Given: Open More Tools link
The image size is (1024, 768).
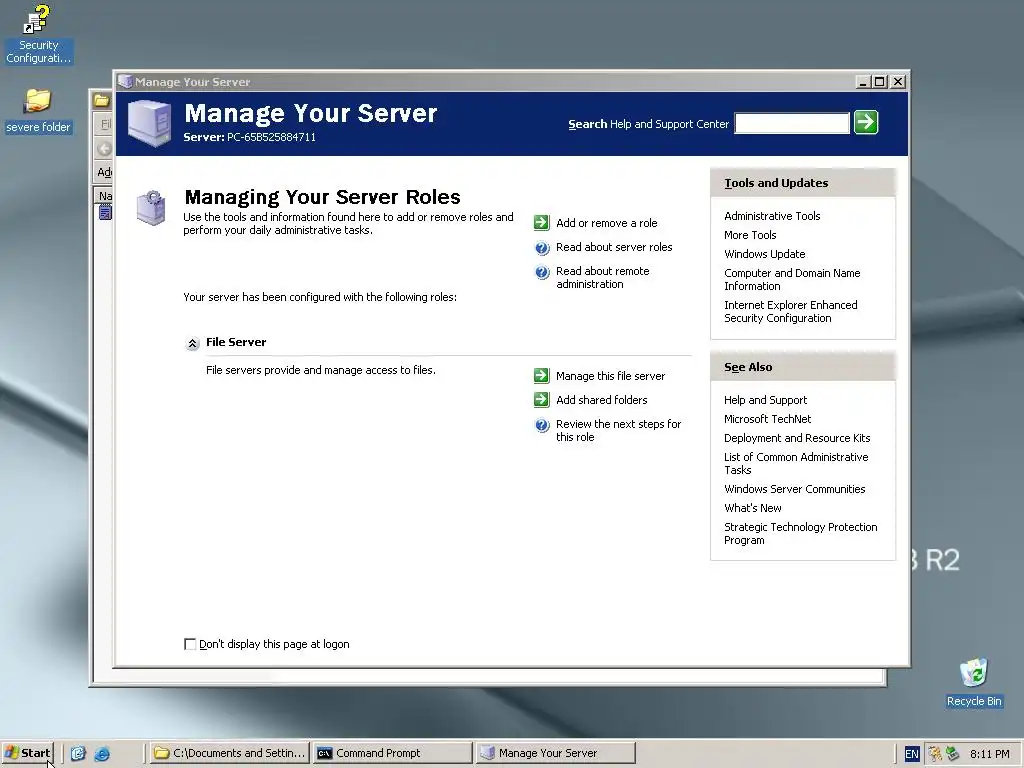Looking at the screenshot, I should [x=750, y=235].
